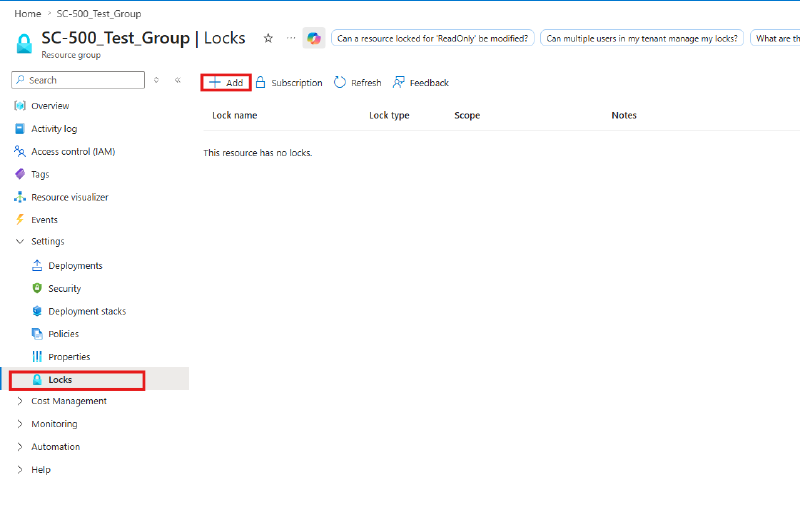Click the Properties bars icon
Viewport: 800px width, 527px height.
pos(37,356)
